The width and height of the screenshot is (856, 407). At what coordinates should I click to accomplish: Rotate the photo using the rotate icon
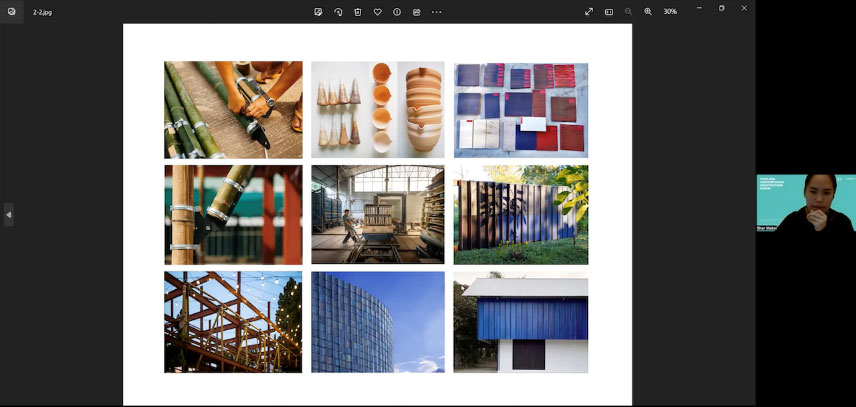point(338,11)
